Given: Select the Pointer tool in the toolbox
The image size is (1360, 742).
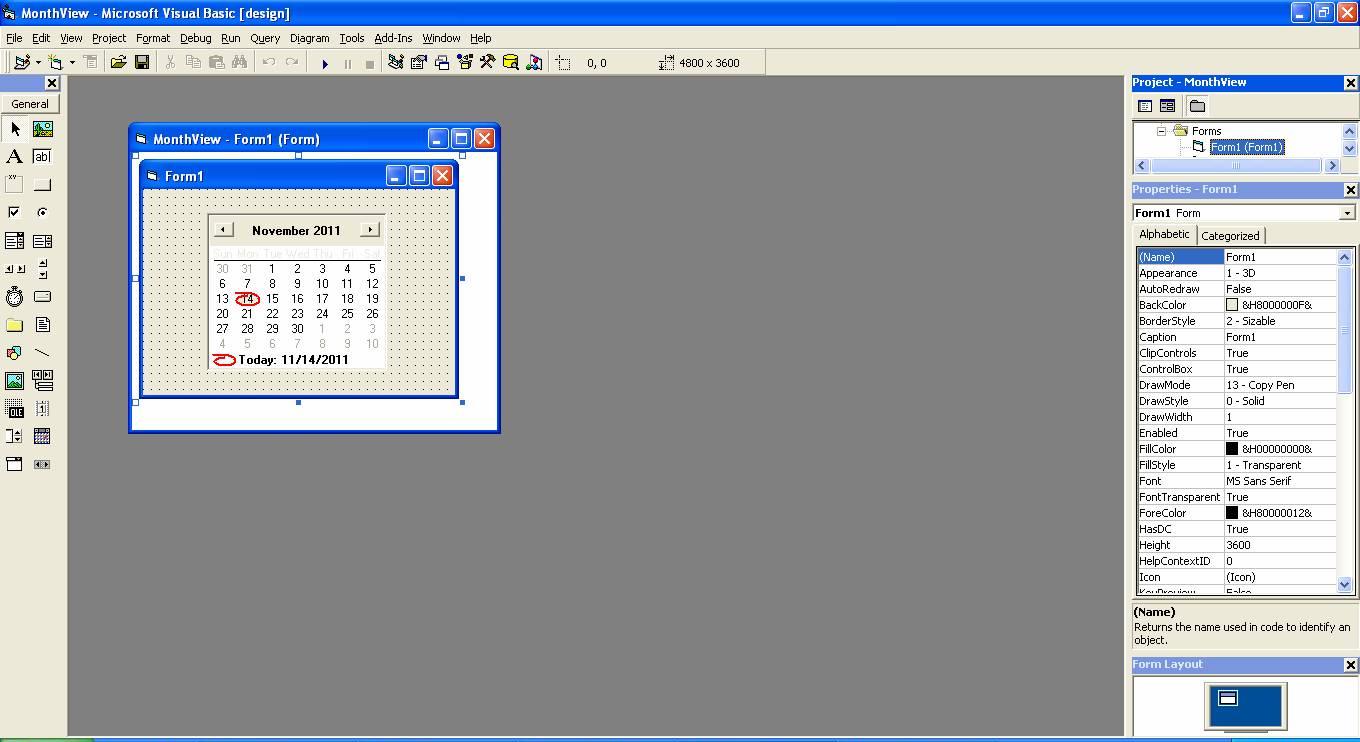Looking at the screenshot, I should pos(14,129).
